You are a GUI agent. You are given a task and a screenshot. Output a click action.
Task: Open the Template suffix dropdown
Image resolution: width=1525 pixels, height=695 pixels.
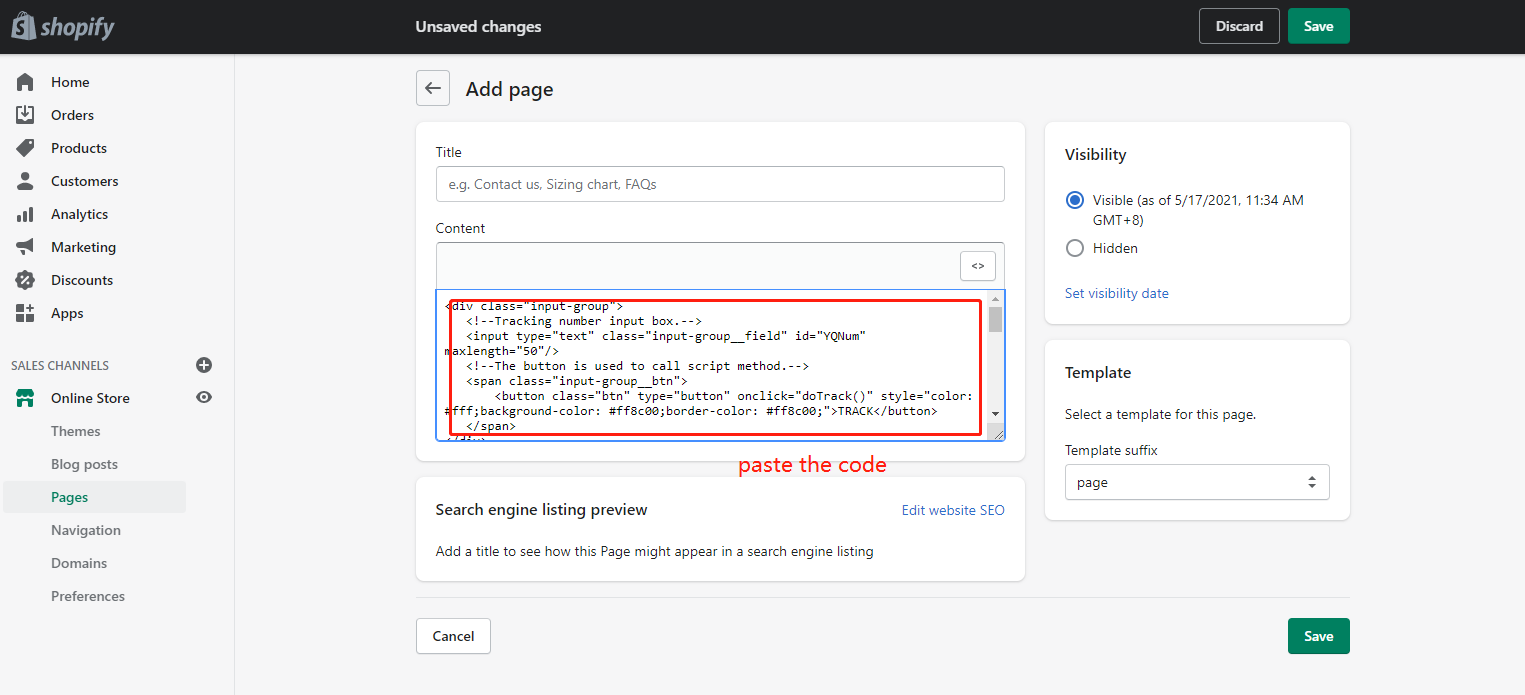[x=1197, y=482]
